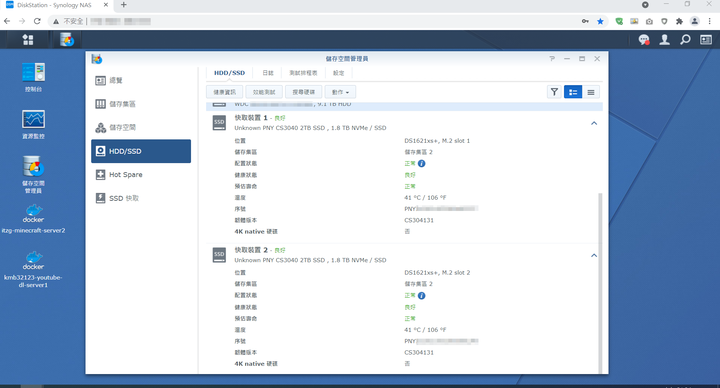The height and width of the screenshot is (388, 720).
Task: Switch to compact list view icon
Action: click(591, 92)
